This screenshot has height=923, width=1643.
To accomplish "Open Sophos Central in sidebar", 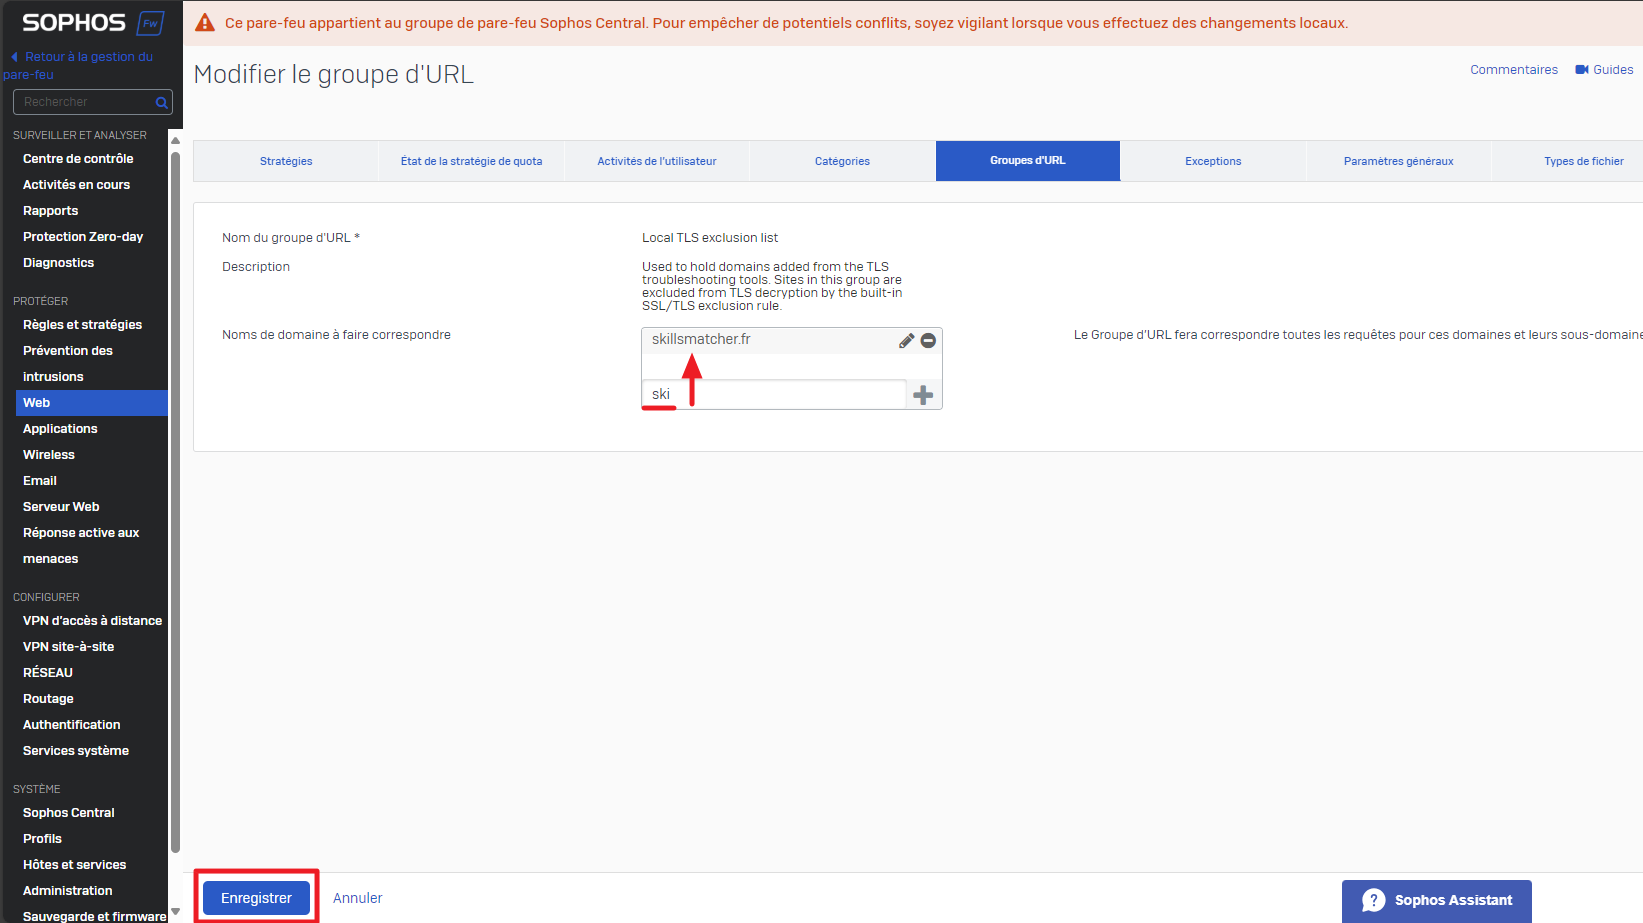I will (x=69, y=813).
